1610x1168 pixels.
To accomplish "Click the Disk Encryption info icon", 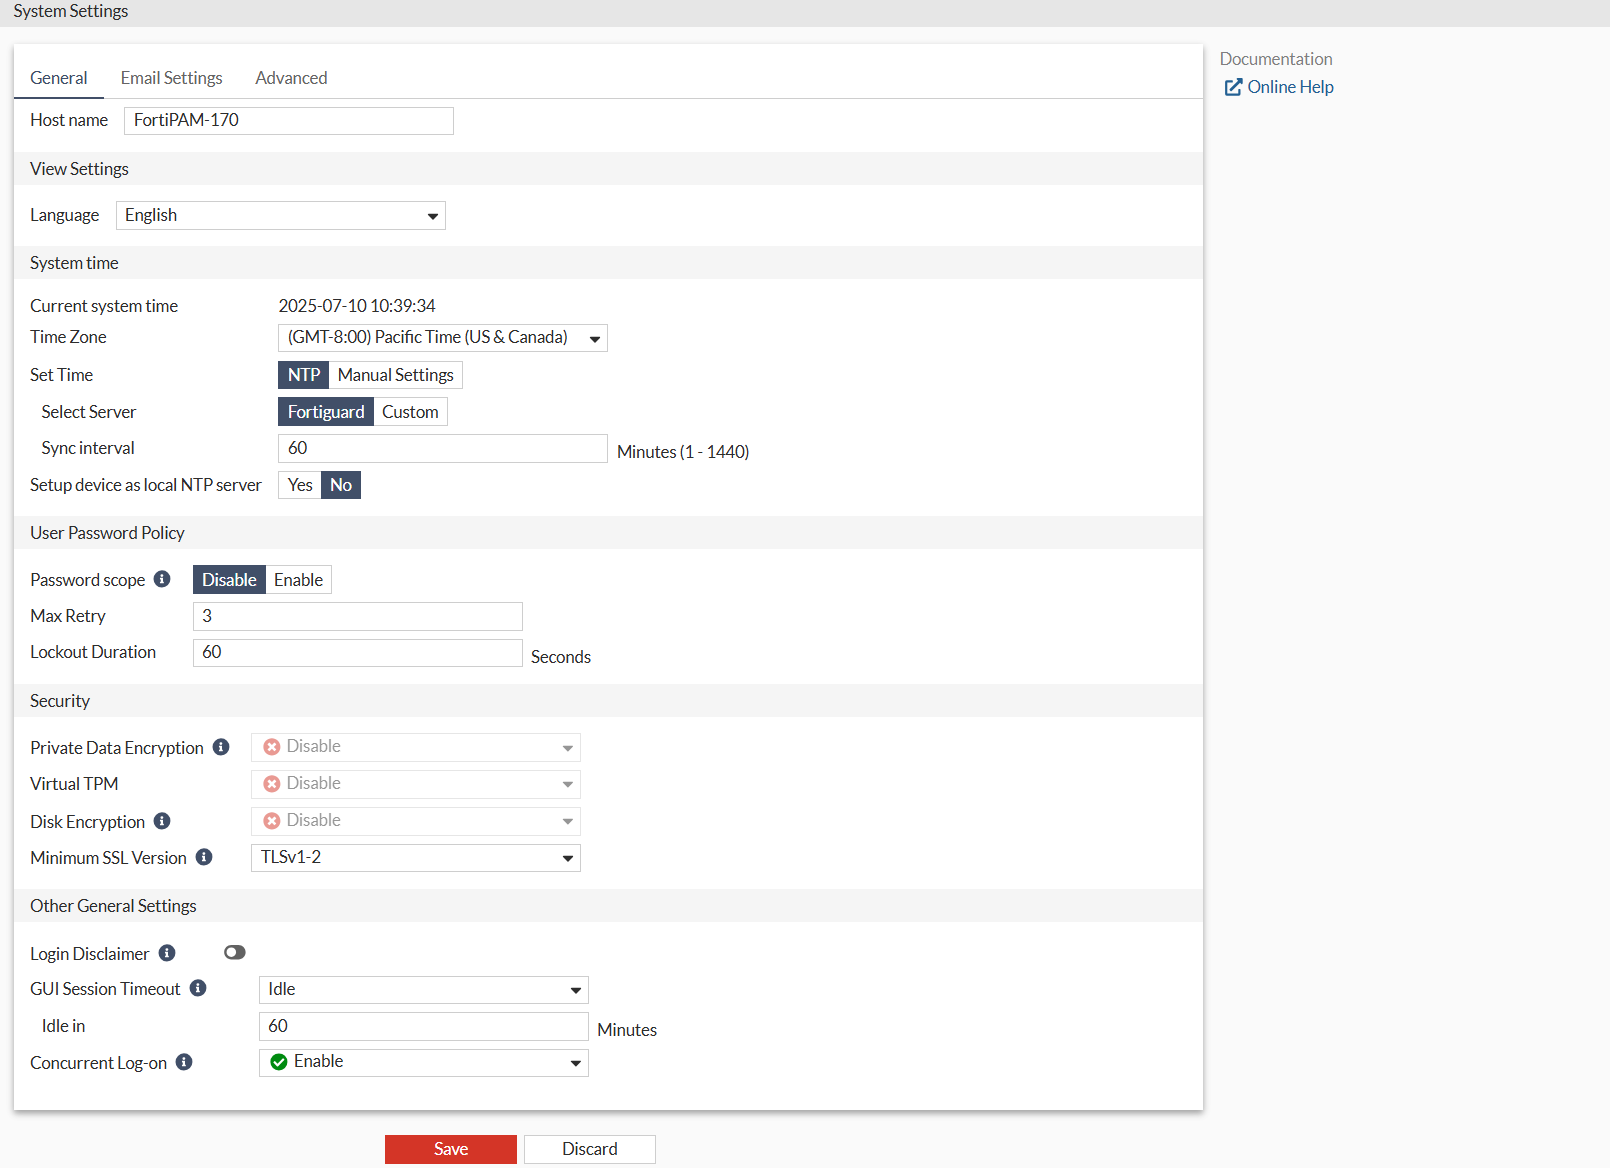I will pyautogui.click(x=162, y=821).
